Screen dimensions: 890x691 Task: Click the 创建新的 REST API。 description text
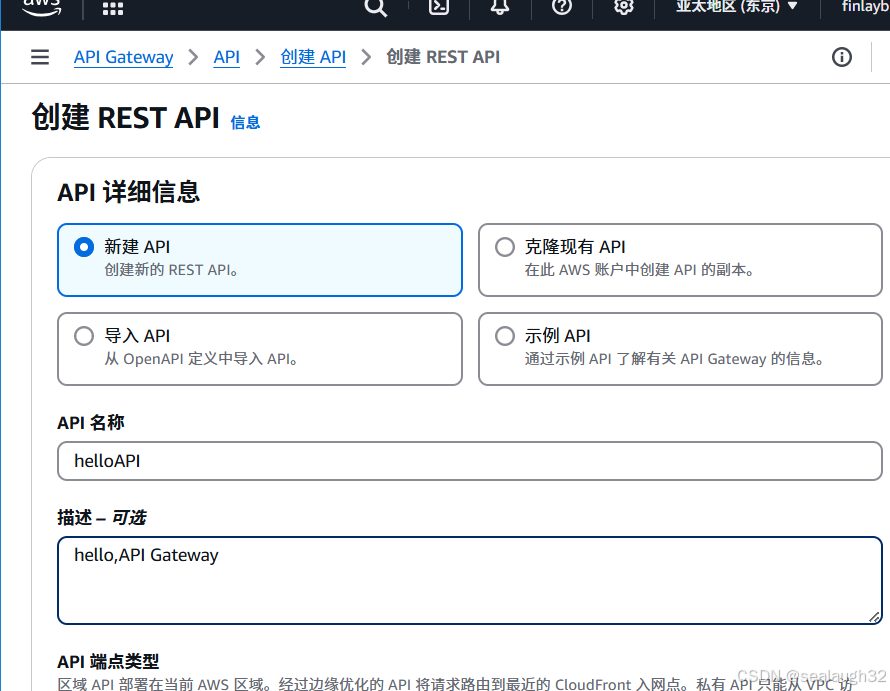pyautogui.click(x=171, y=270)
